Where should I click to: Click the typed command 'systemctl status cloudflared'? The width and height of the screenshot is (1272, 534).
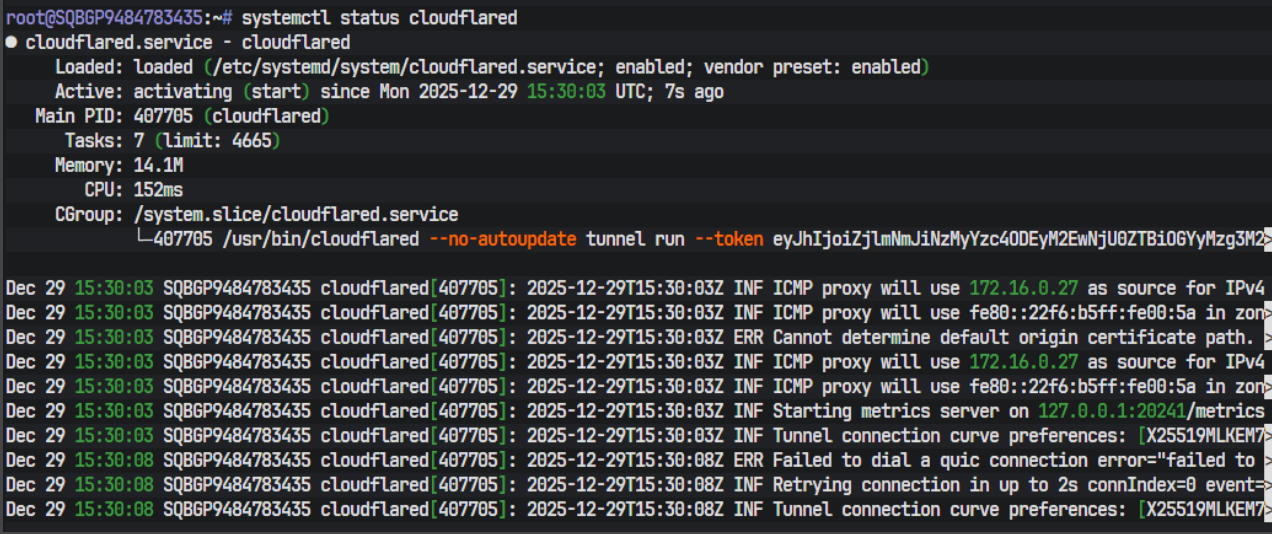tap(380, 18)
